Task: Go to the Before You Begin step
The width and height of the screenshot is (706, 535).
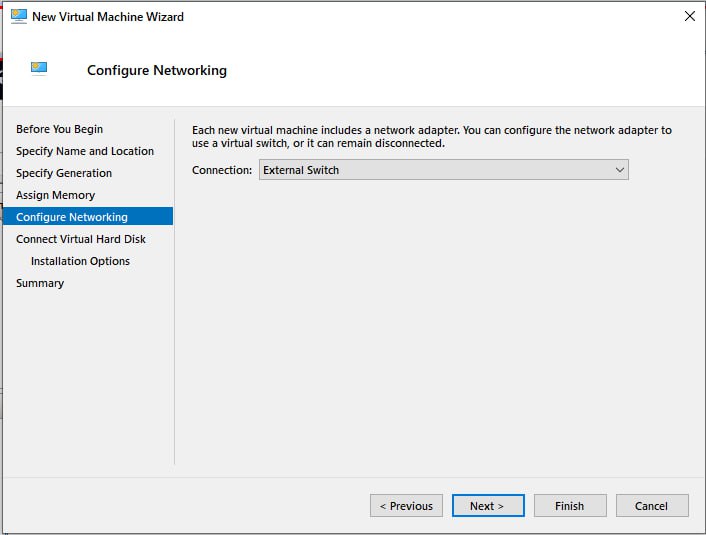Action: click(x=59, y=129)
